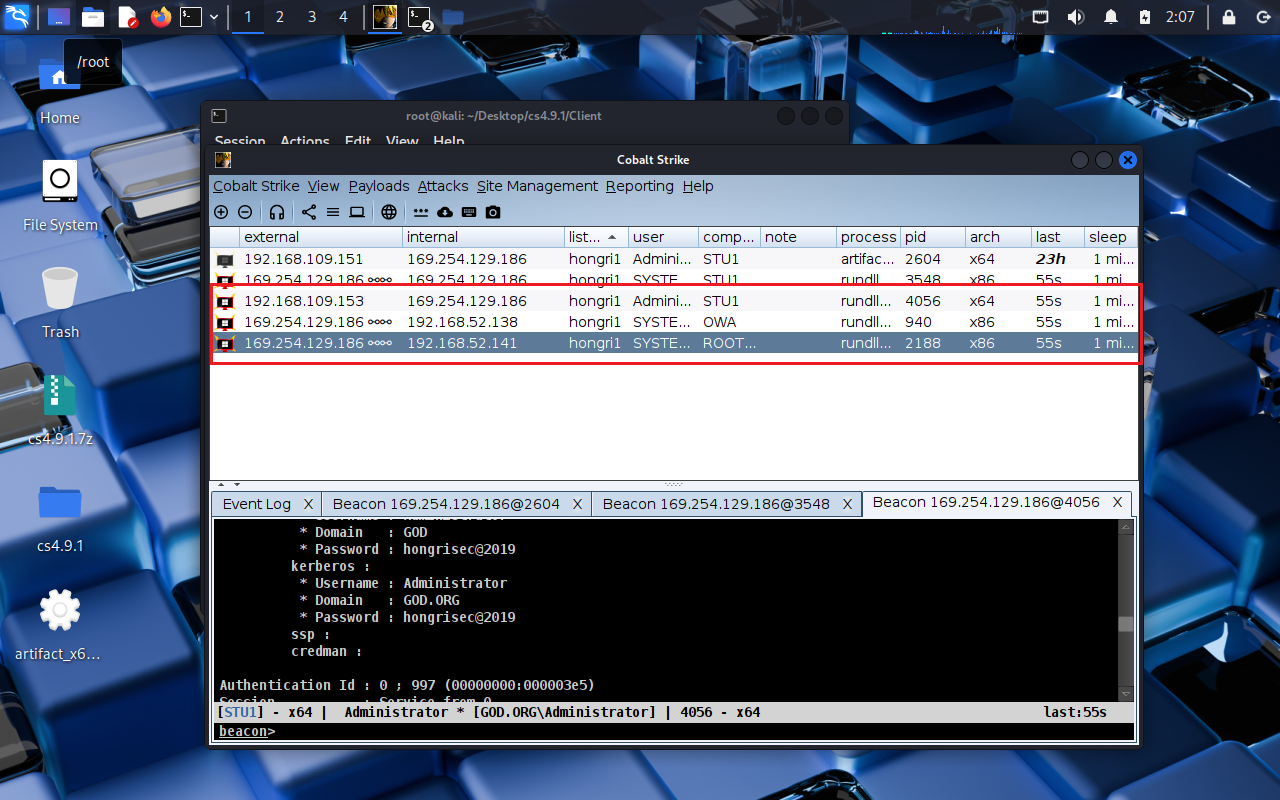Open downloaded files cloud icon

pos(445,212)
